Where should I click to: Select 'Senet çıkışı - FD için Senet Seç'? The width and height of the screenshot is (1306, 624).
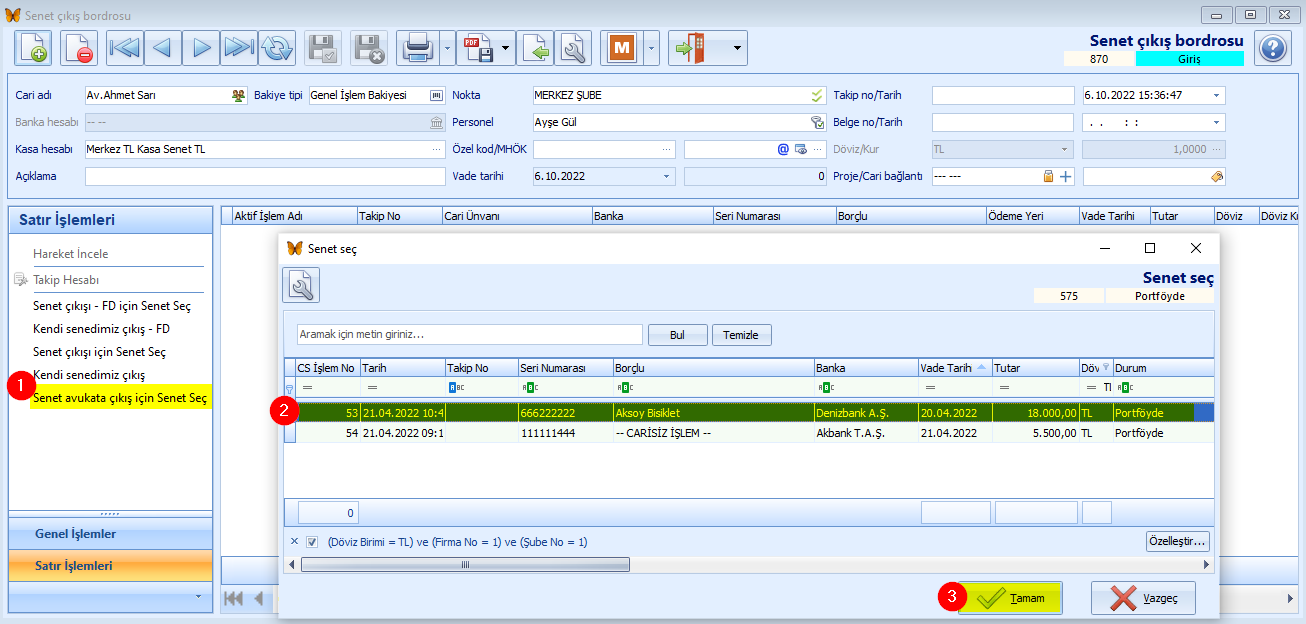[112, 306]
